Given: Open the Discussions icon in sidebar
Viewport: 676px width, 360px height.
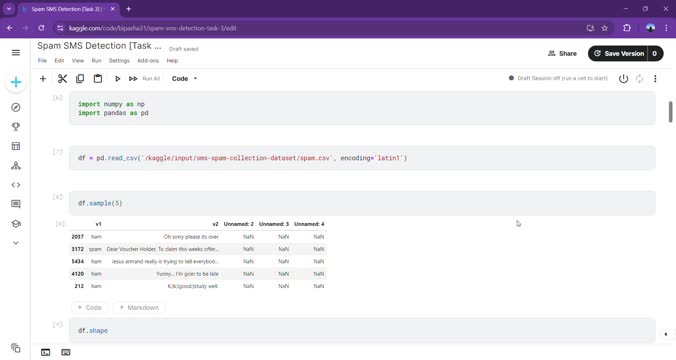Looking at the screenshot, I should (x=16, y=204).
